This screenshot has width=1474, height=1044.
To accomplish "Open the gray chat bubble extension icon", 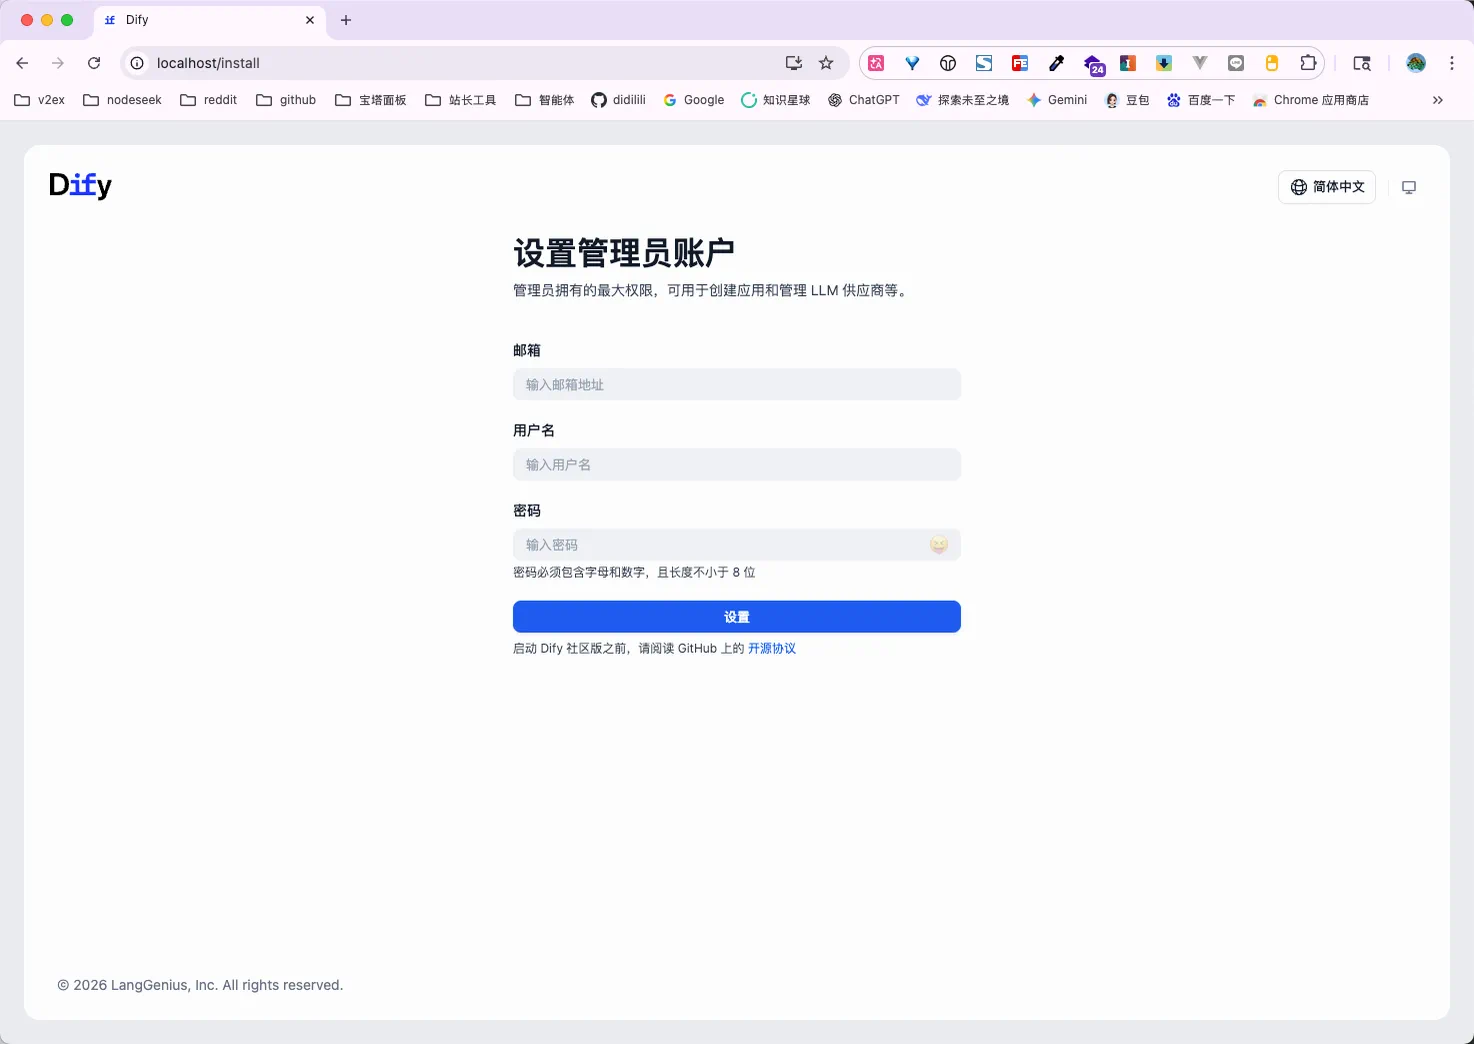I will (1236, 63).
